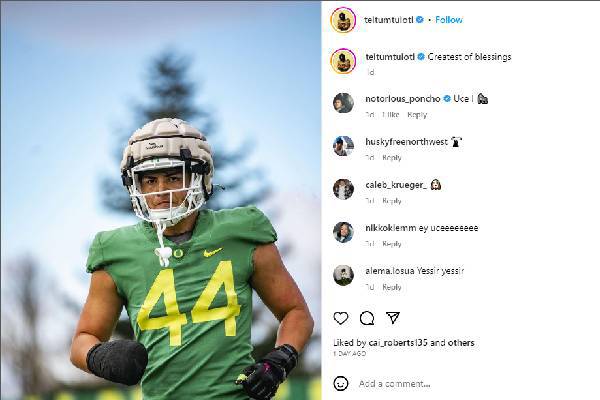View the 1 like on notorious_poncho's comment
Viewport: 600px width, 400px height.
[390, 115]
